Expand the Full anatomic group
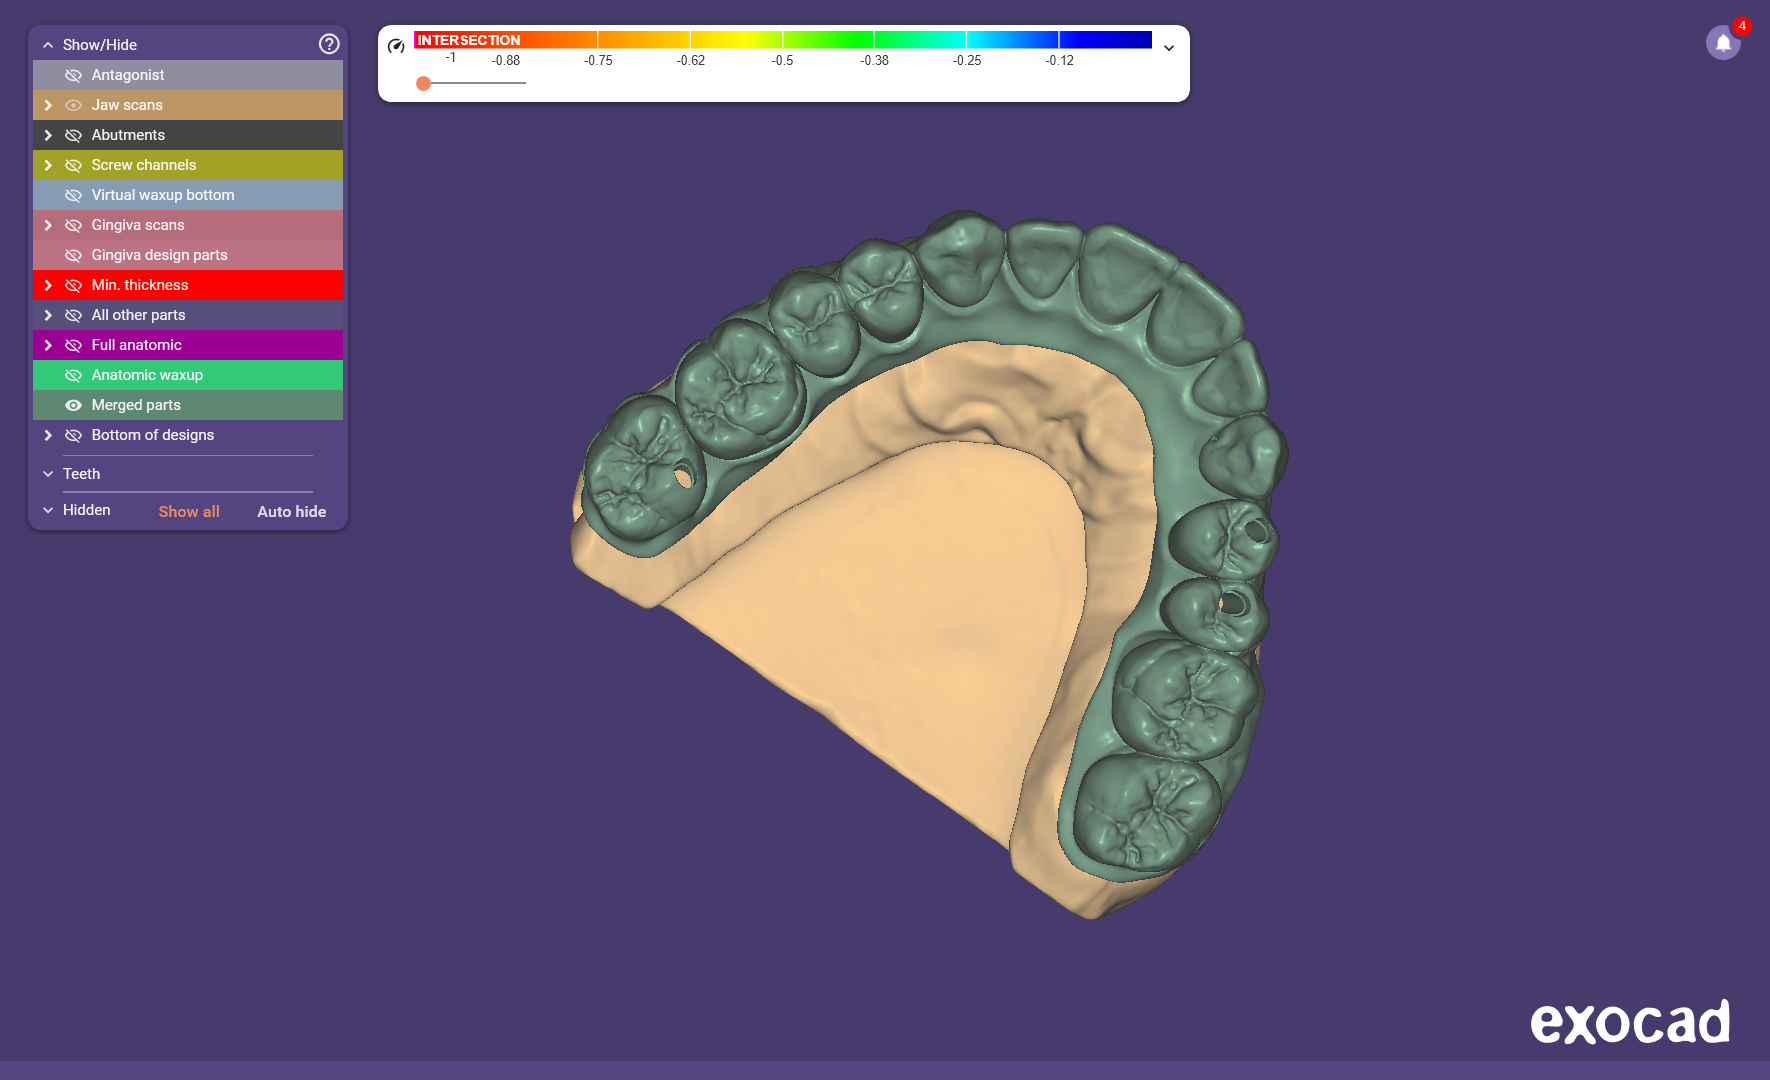Screen dimensions: 1770x1080 point(48,345)
